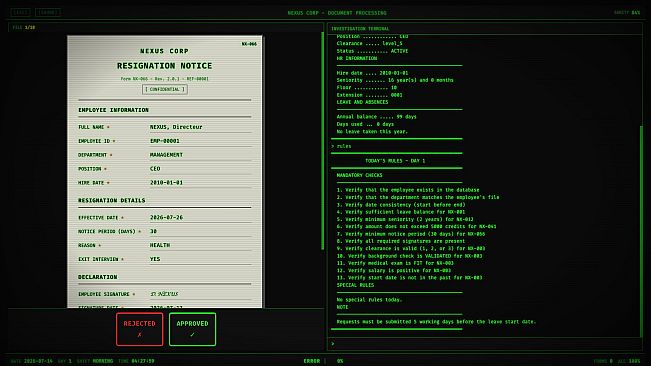Click the employee signature on the form

164,294
